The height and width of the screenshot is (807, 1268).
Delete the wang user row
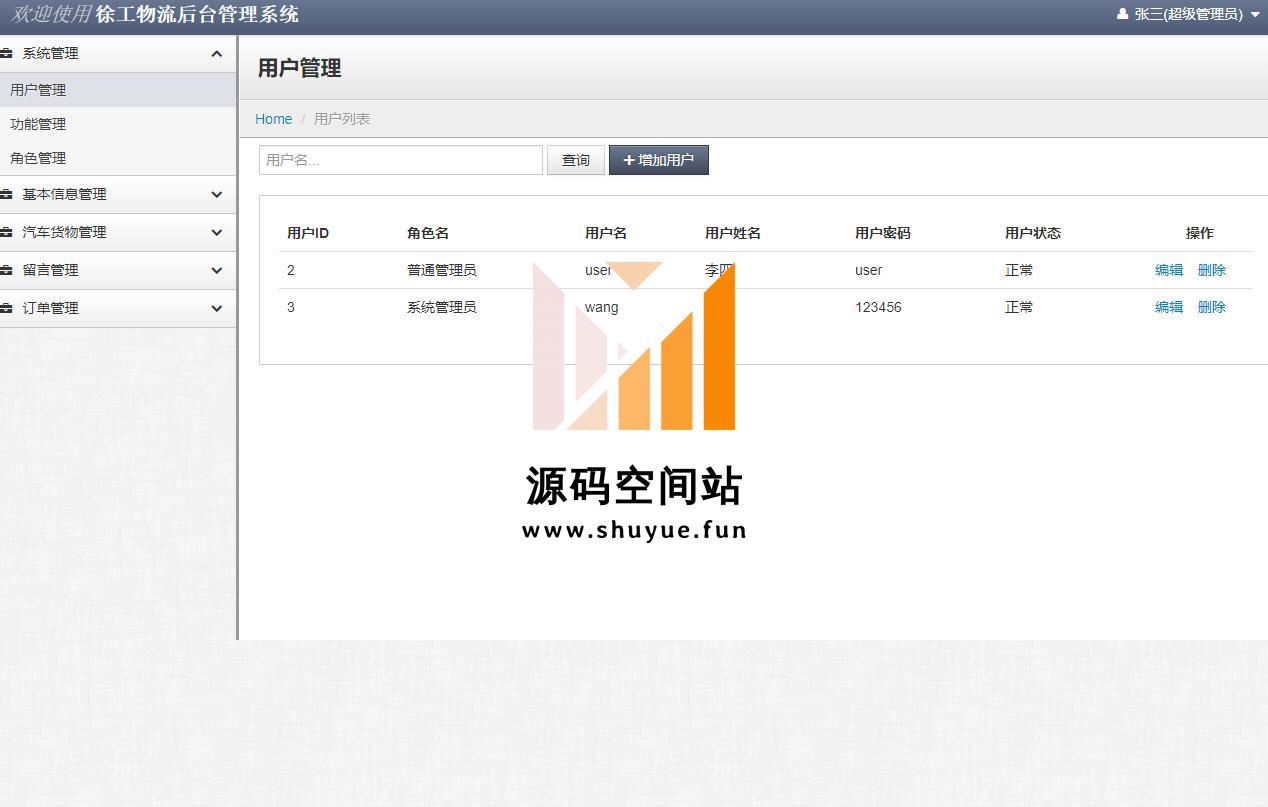[x=1212, y=307]
